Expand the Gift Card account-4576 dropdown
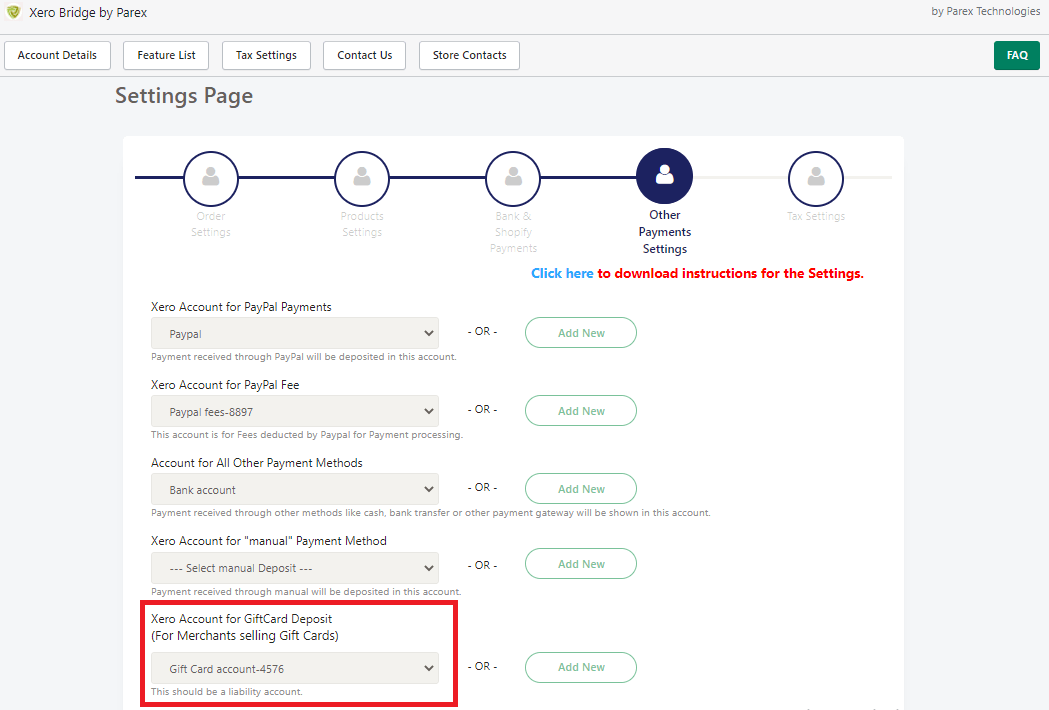This screenshot has width=1049, height=710. [294, 668]
